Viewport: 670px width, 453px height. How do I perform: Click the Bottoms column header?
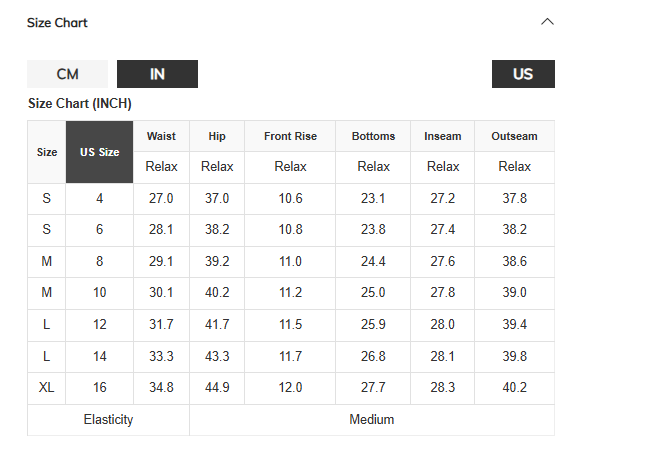373,136
